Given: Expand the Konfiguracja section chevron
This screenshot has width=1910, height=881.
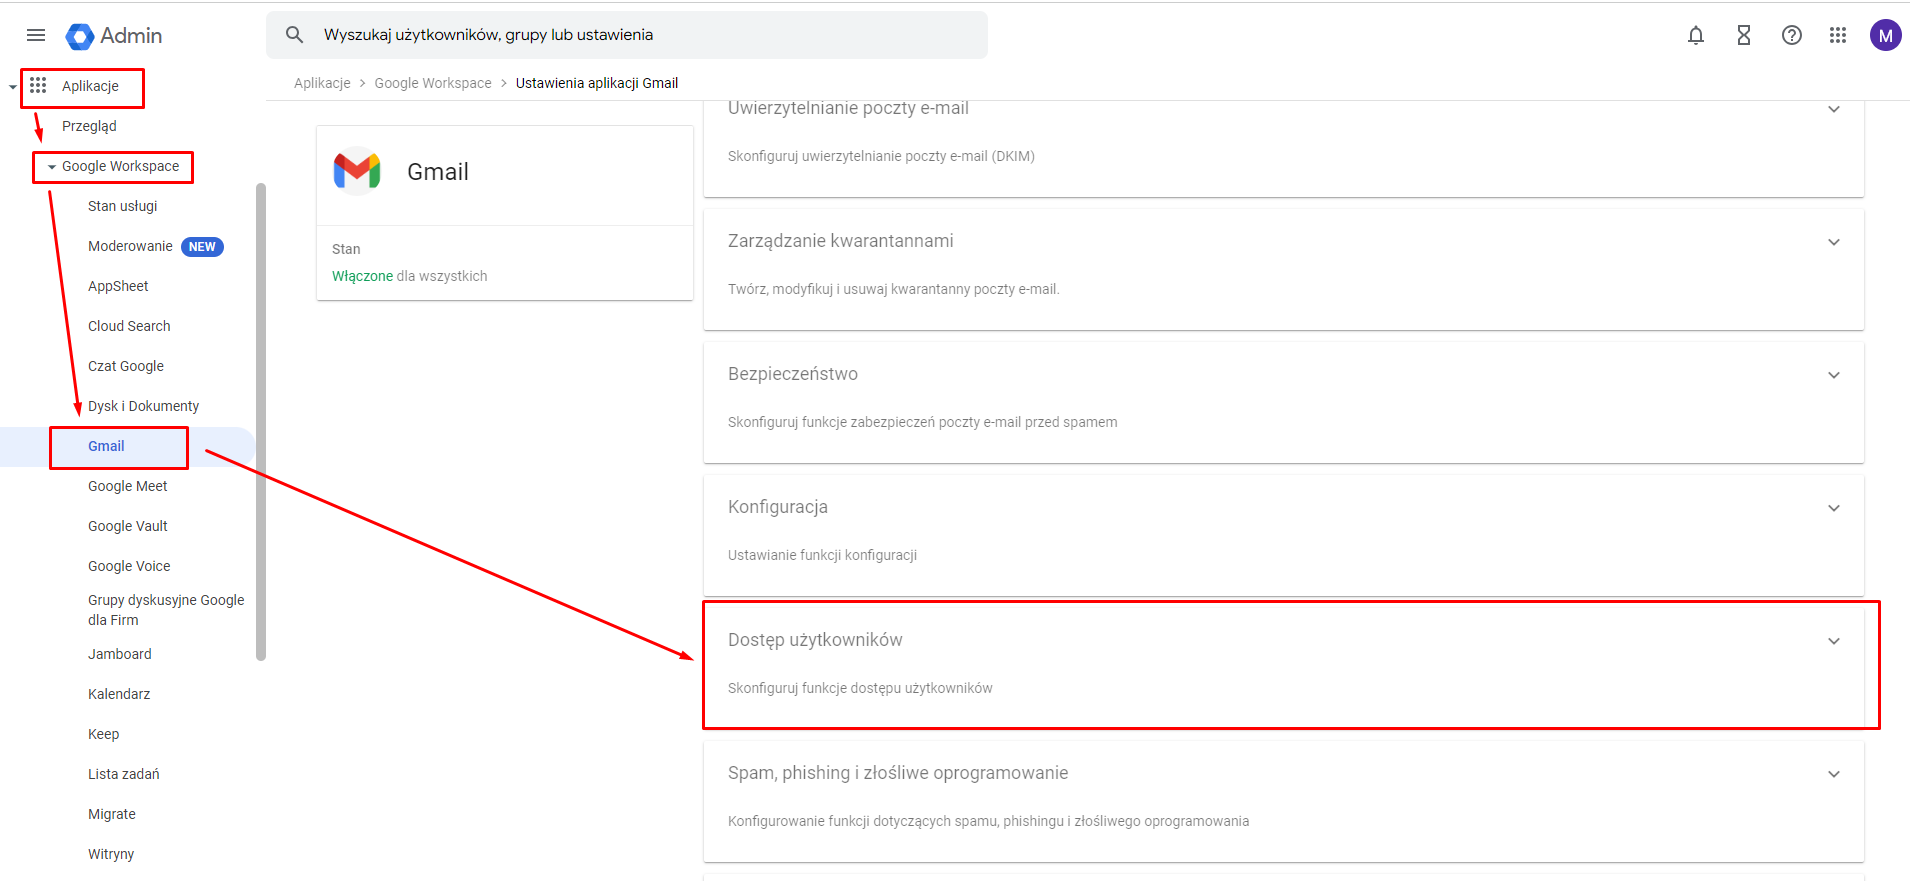Looking at the screenshot, I should [x=1834, y=508].
